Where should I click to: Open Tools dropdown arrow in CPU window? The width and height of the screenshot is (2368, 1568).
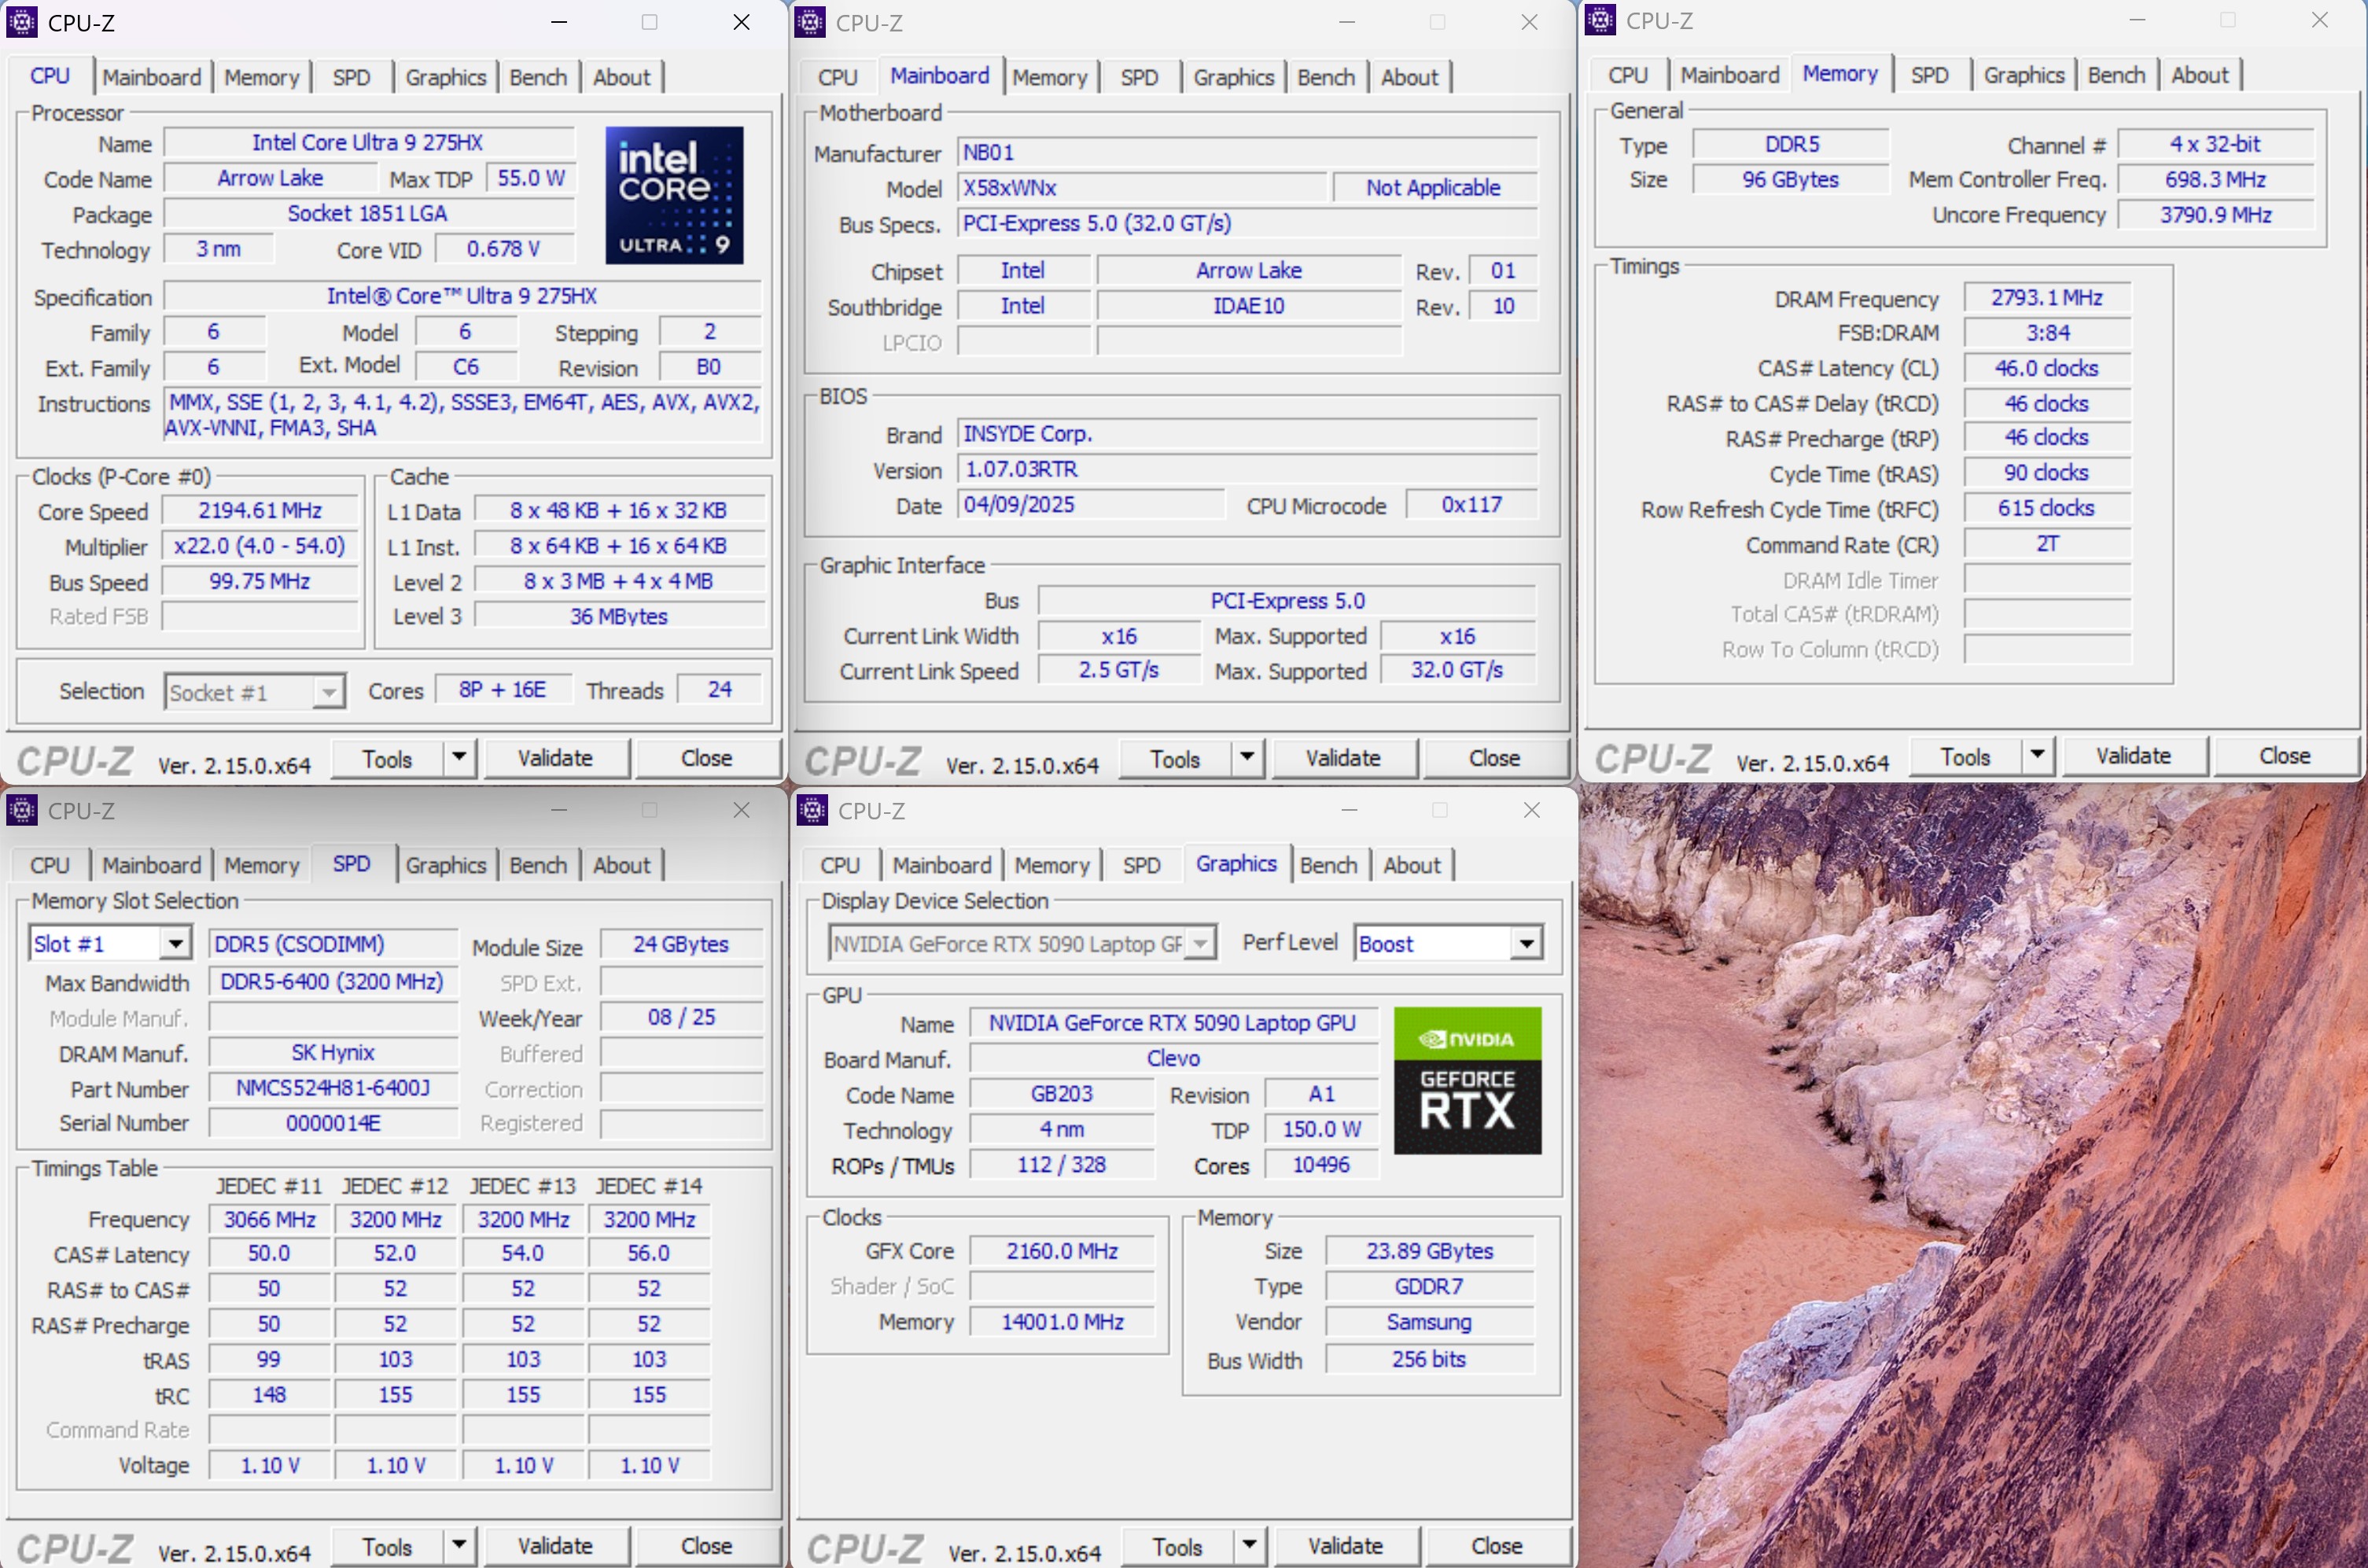tap(459, 757)
